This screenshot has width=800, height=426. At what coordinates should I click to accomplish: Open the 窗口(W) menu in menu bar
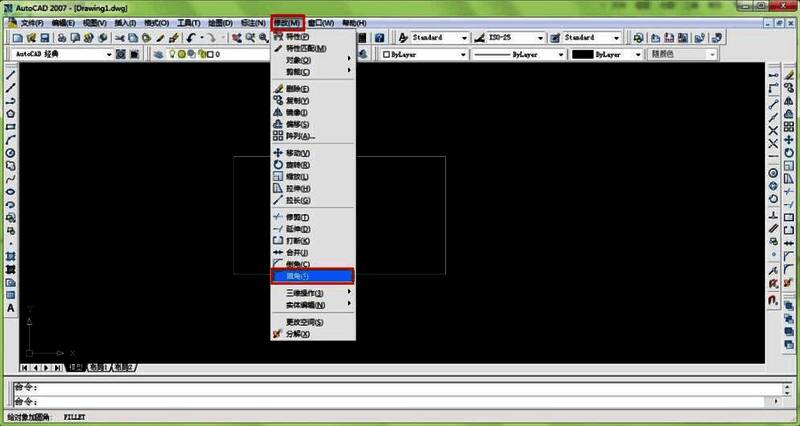[x=321, y=21]
